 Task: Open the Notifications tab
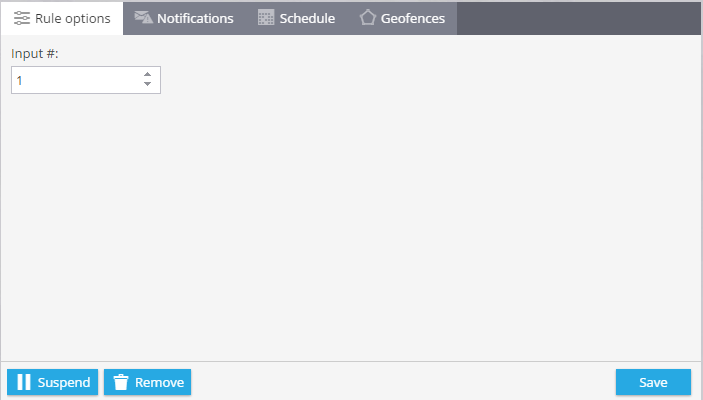click(x=184, y=18)
